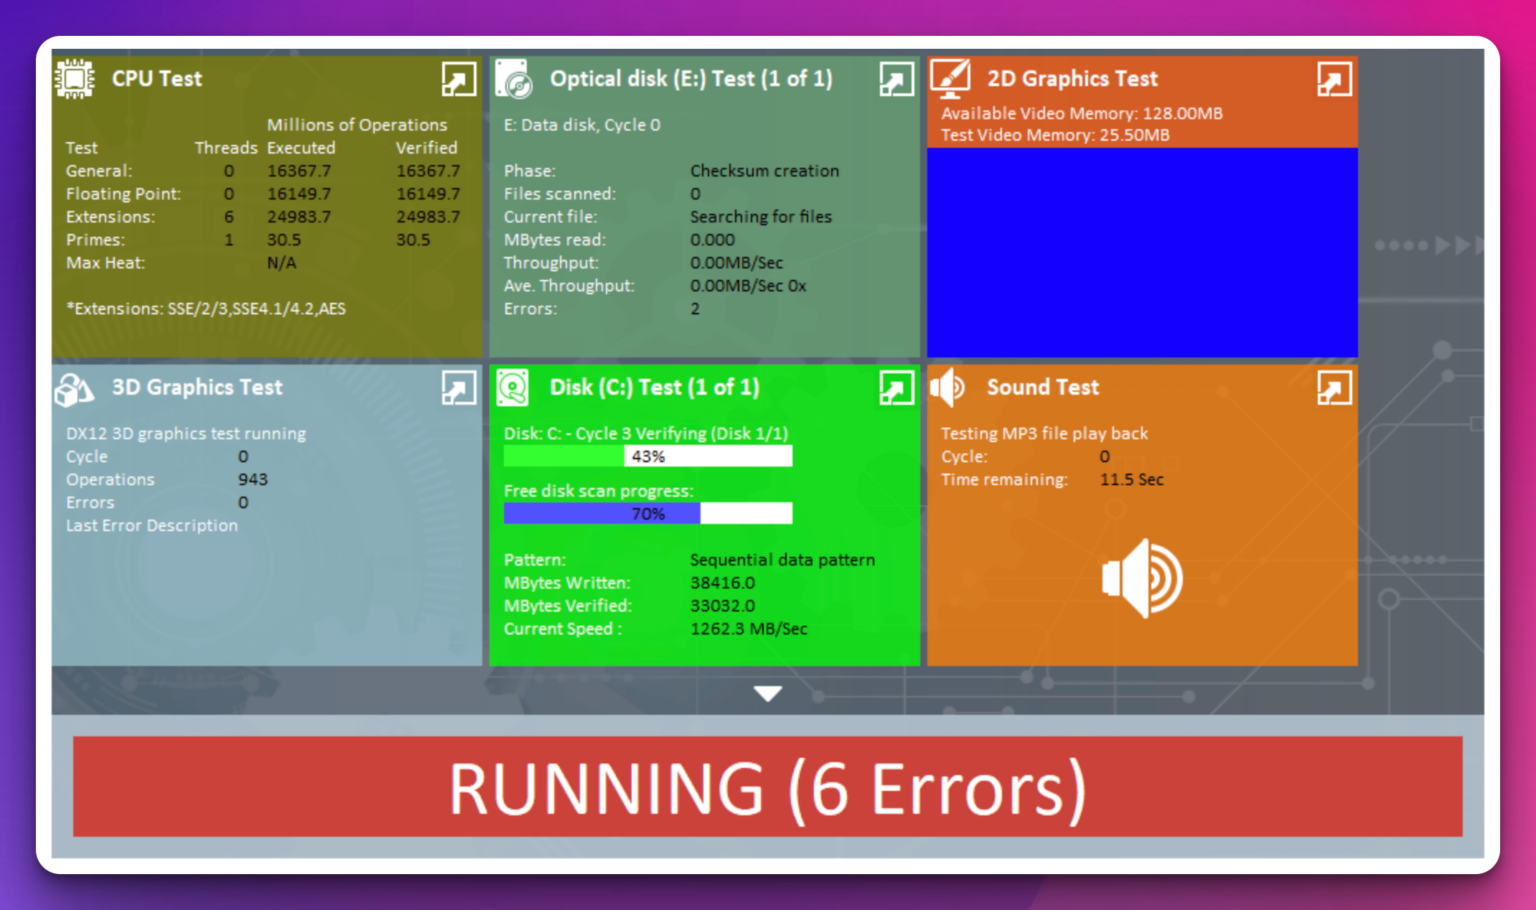The height and width of the screenshot is (910, 1536).
Task: Click the 70% free disk scan progress bar
Action: tap(648, 513)
